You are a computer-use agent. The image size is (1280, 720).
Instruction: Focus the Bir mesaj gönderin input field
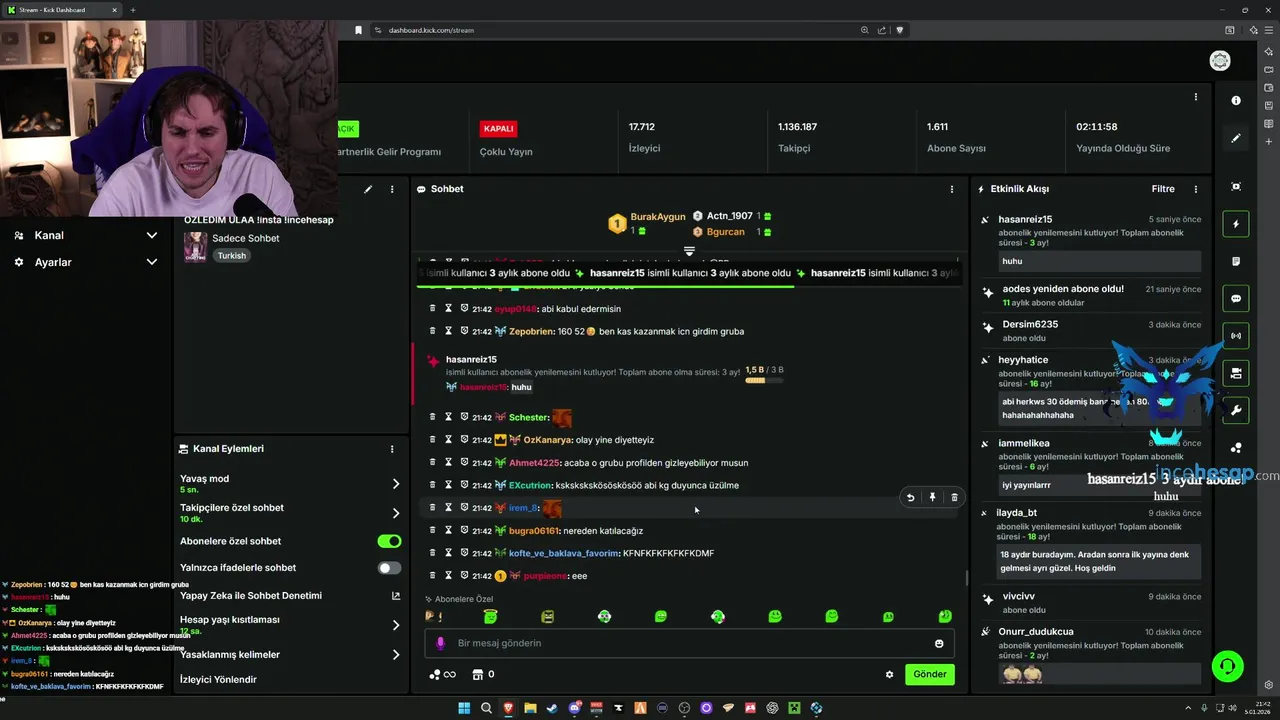(690, 643)
